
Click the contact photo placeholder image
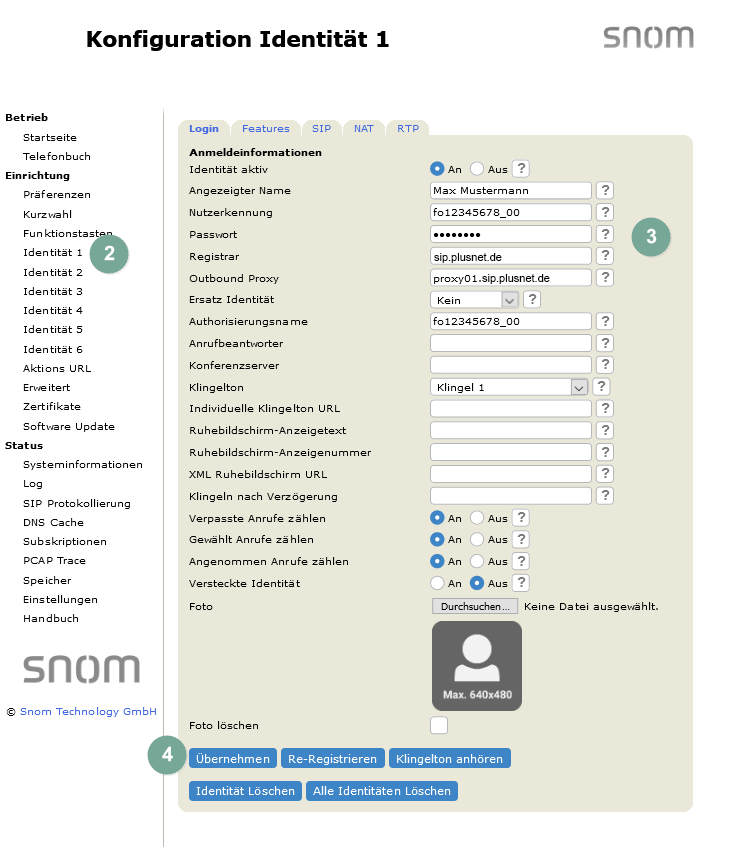click(x=477, y=666)
